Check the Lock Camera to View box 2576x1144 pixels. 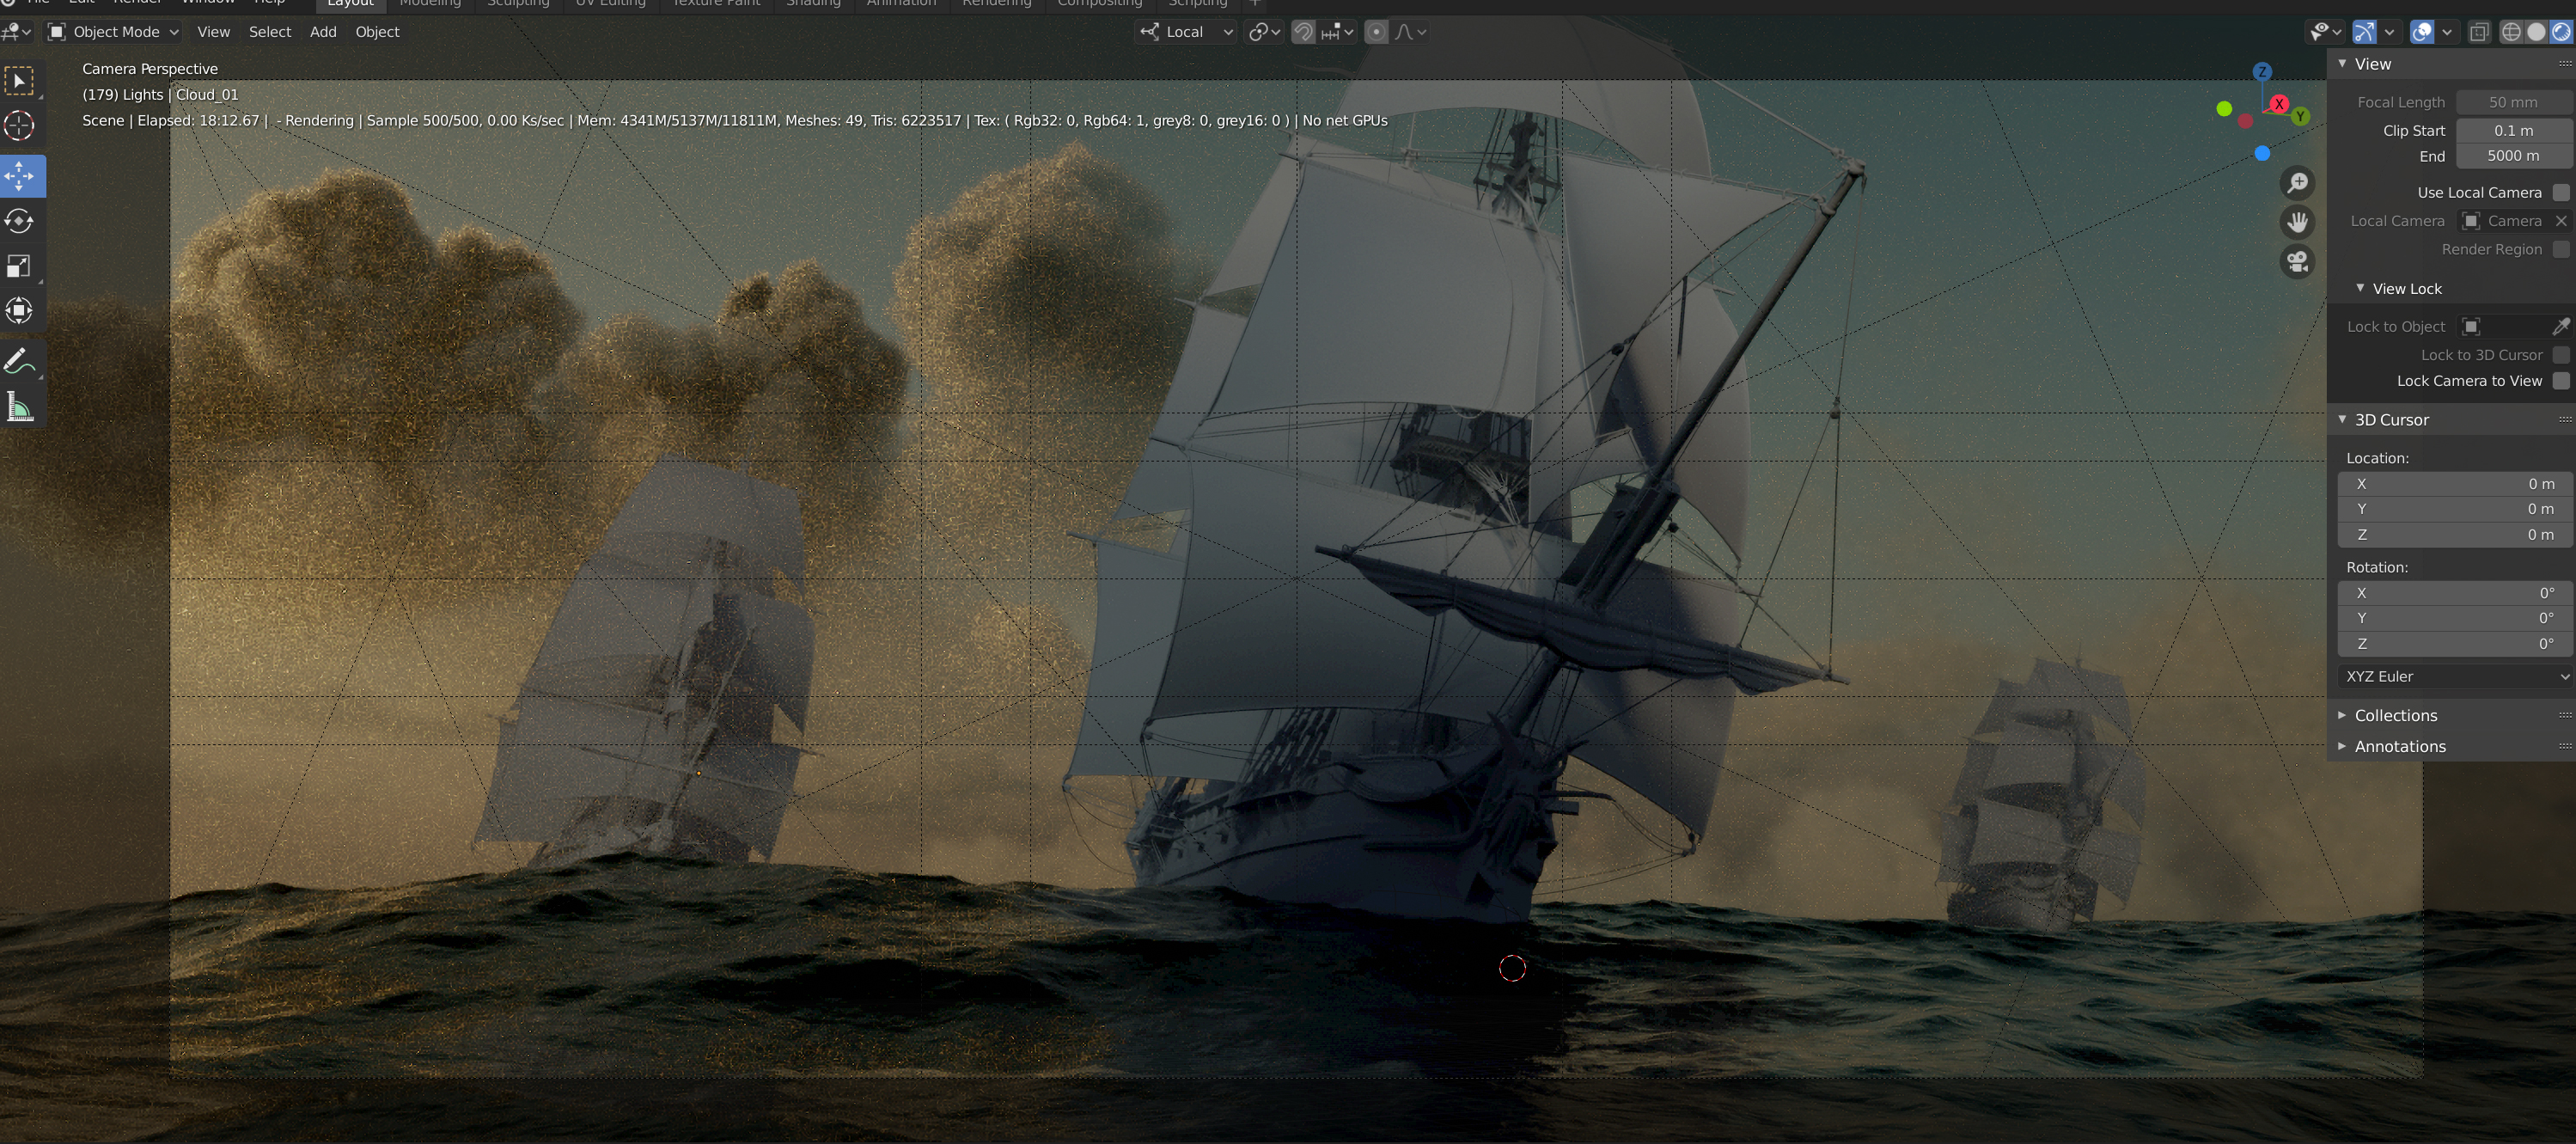pyautogui.click(x=2560, y=381)
